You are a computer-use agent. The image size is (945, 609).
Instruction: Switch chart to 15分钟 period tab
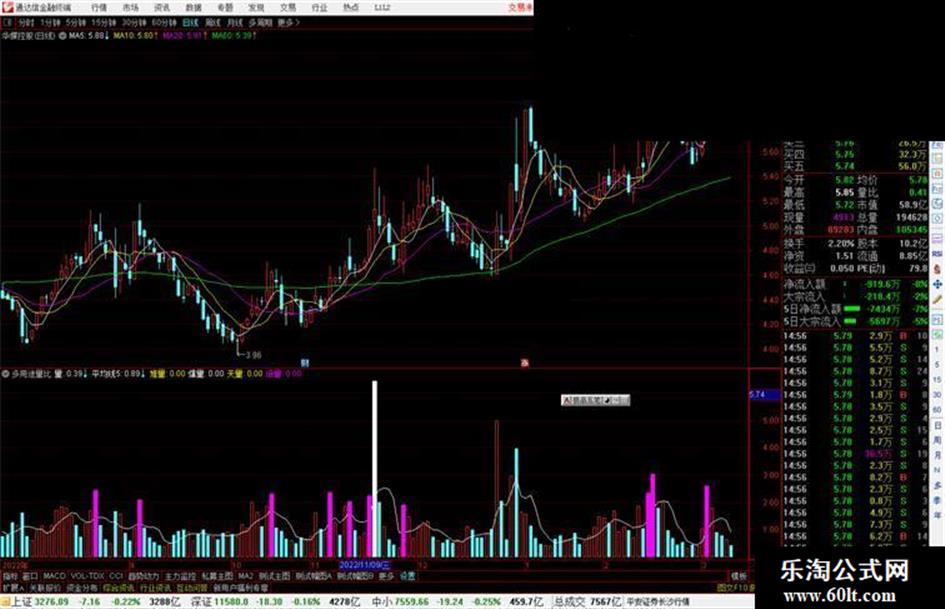click(104, 23)
